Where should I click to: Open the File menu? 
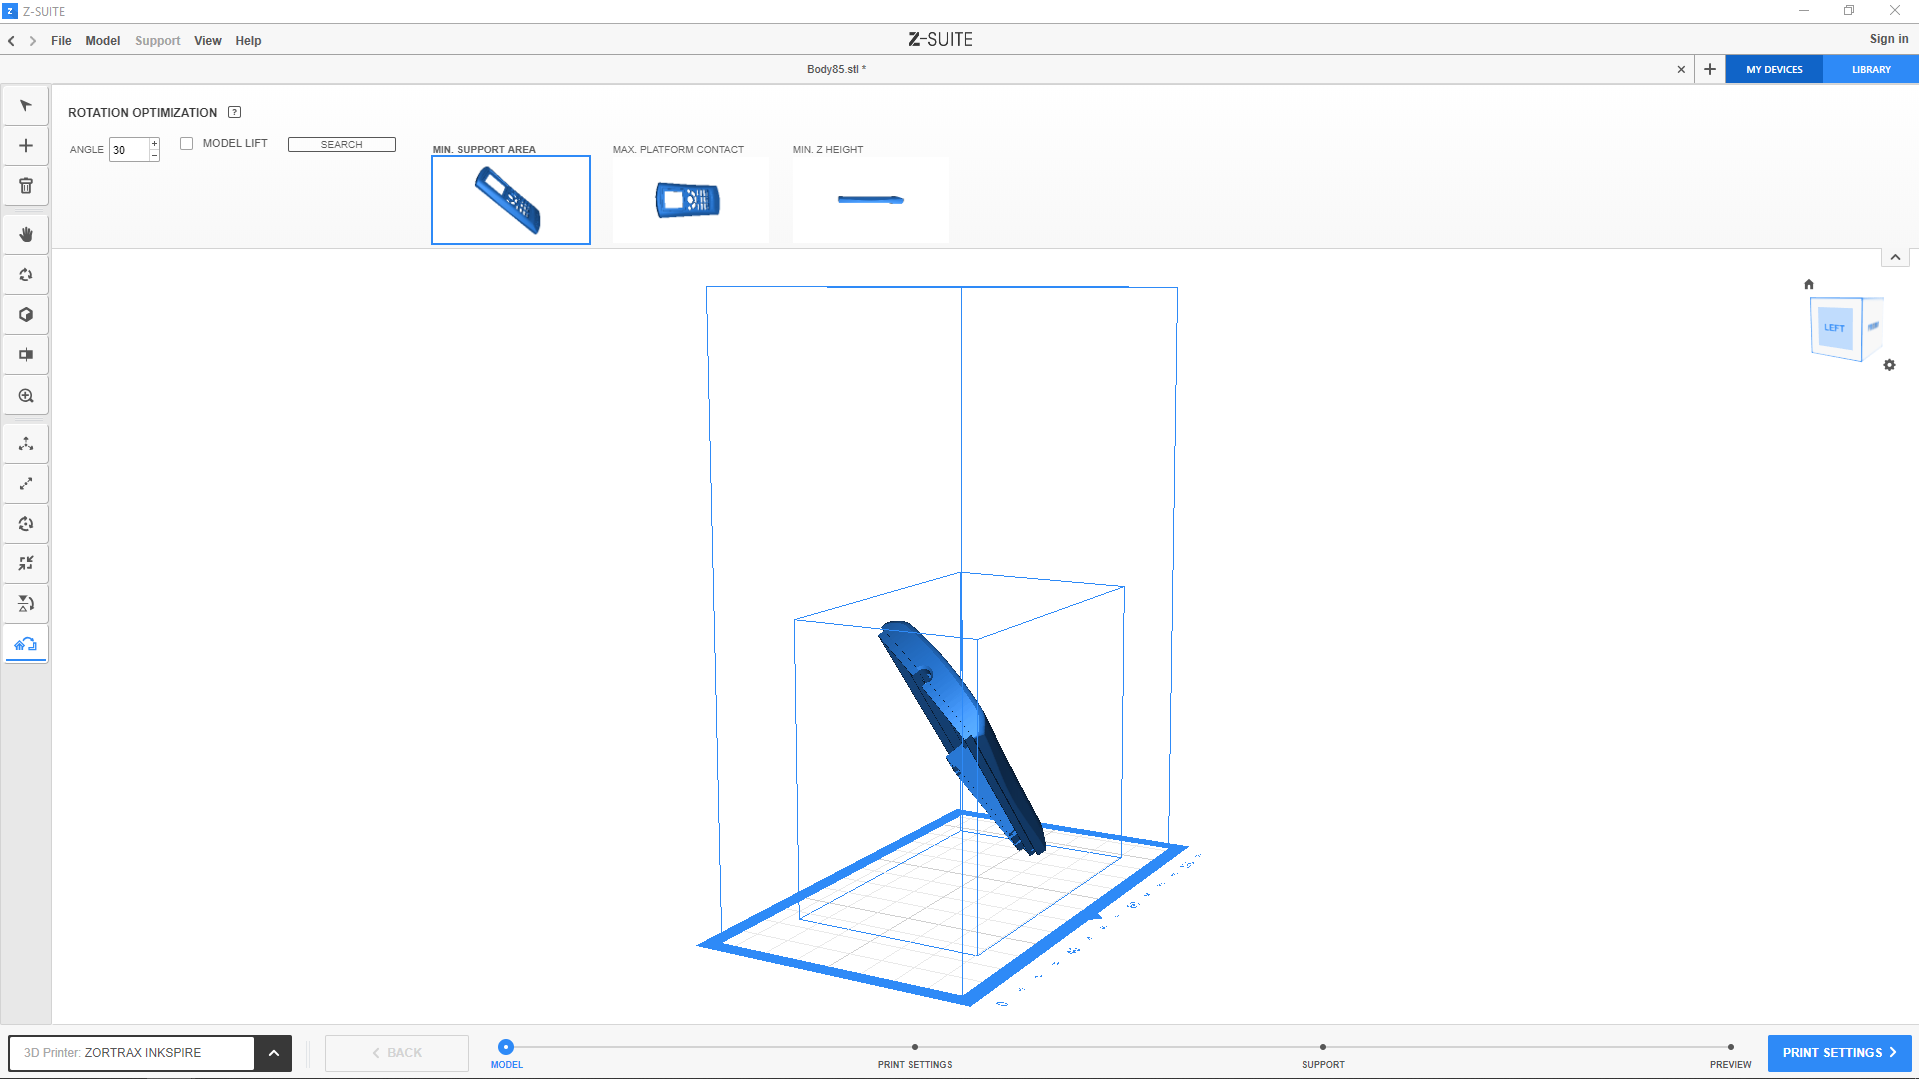click(x=61, y=41)
